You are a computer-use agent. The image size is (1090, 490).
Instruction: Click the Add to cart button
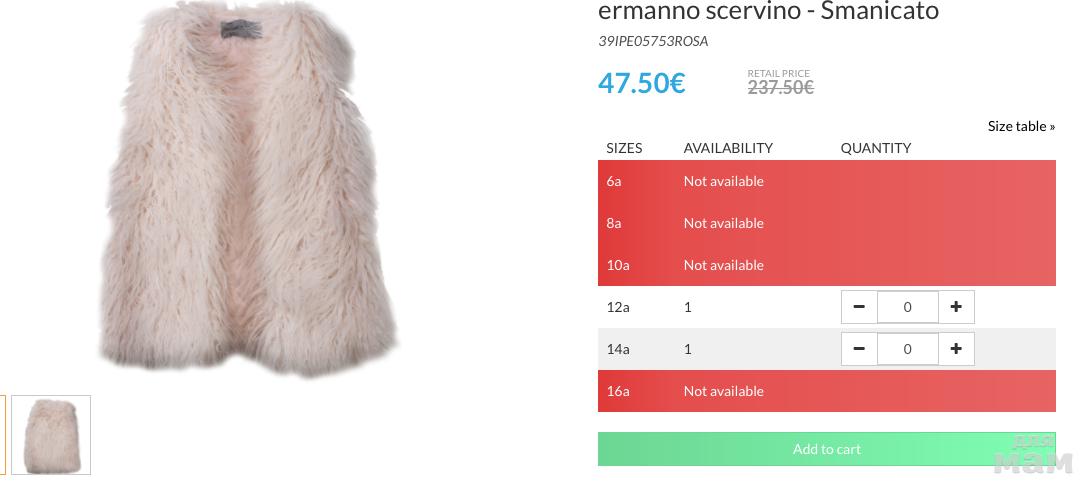tap(826, 449)
